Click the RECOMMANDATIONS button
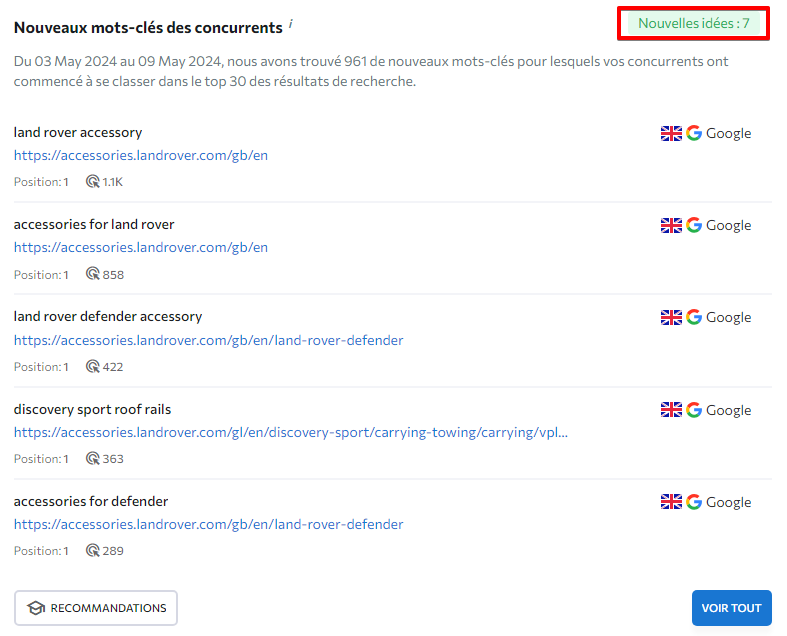 point(96,608)
